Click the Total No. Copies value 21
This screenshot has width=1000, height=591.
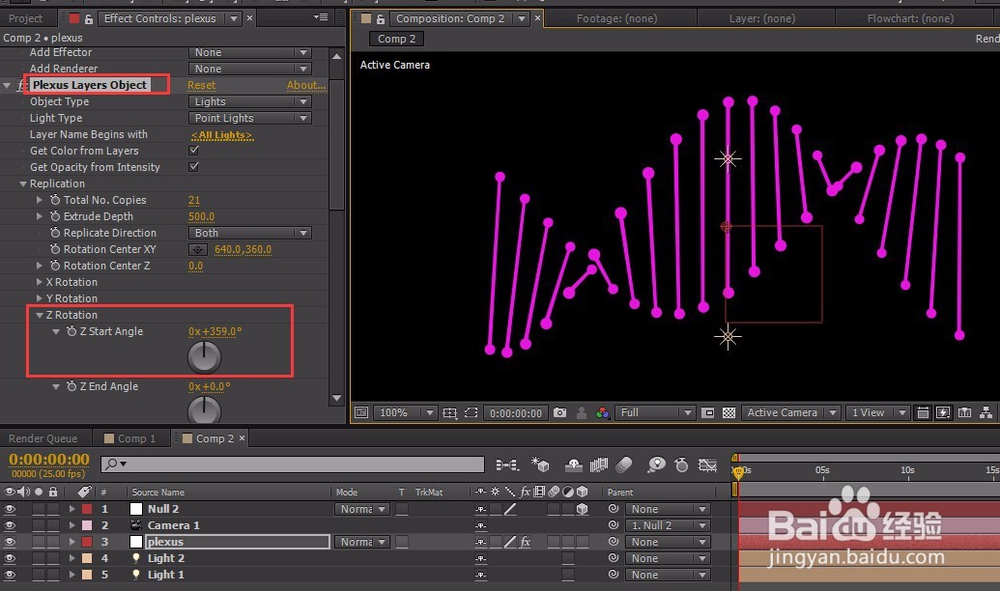(x=194, y=200)
